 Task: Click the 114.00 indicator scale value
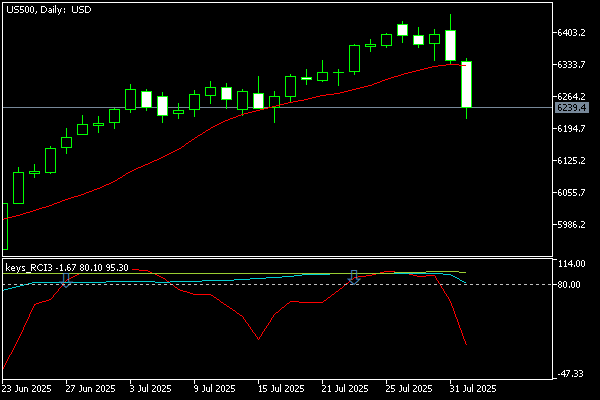(x=572, y=263)
